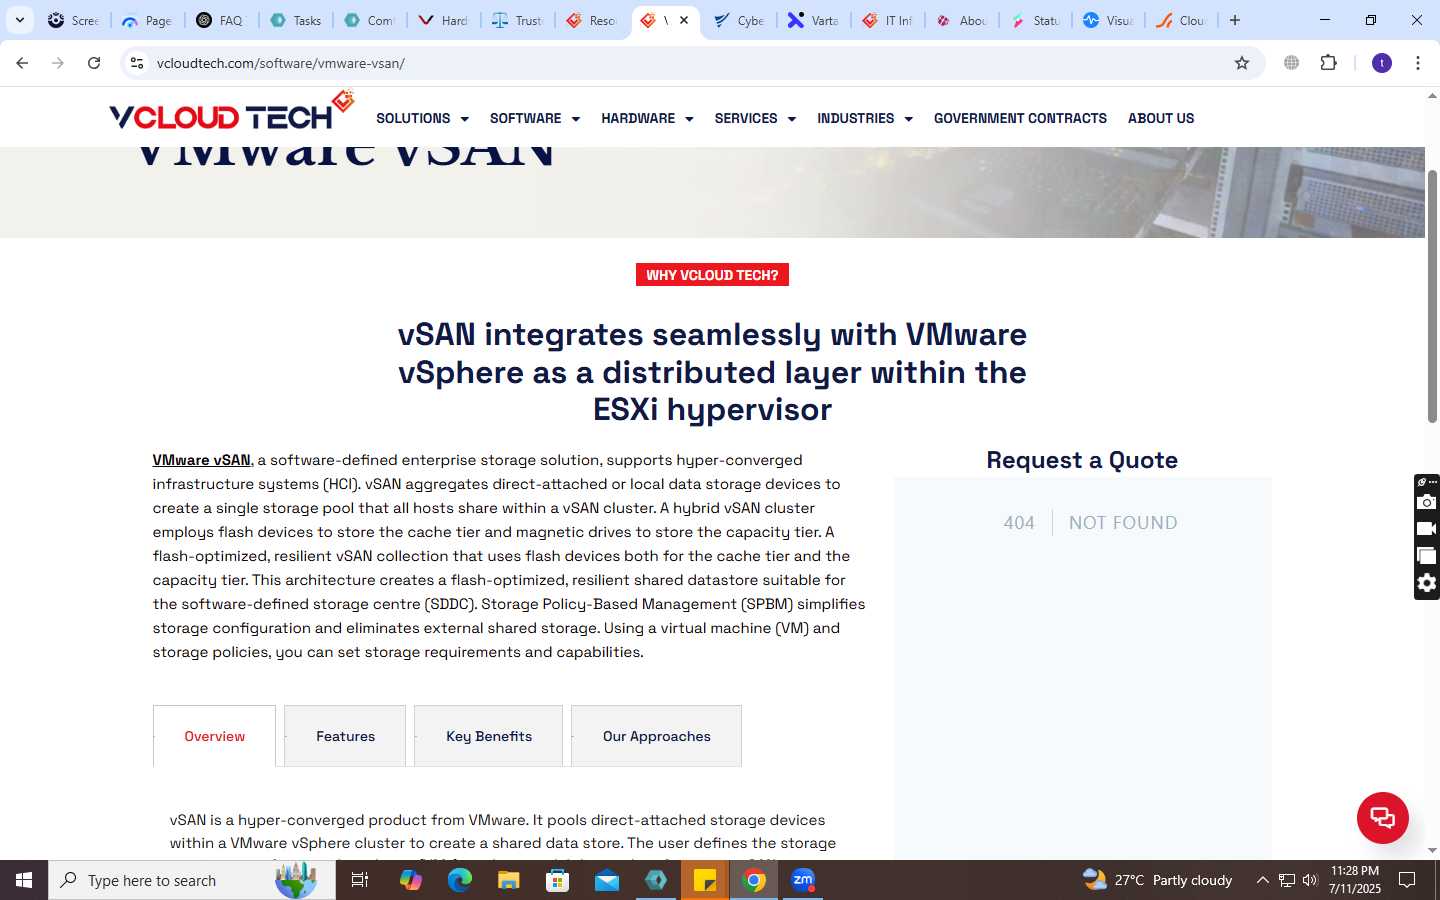Click the globe icon beside bookmark star
1440x900 pixels.
click(x=1292, y=63)
